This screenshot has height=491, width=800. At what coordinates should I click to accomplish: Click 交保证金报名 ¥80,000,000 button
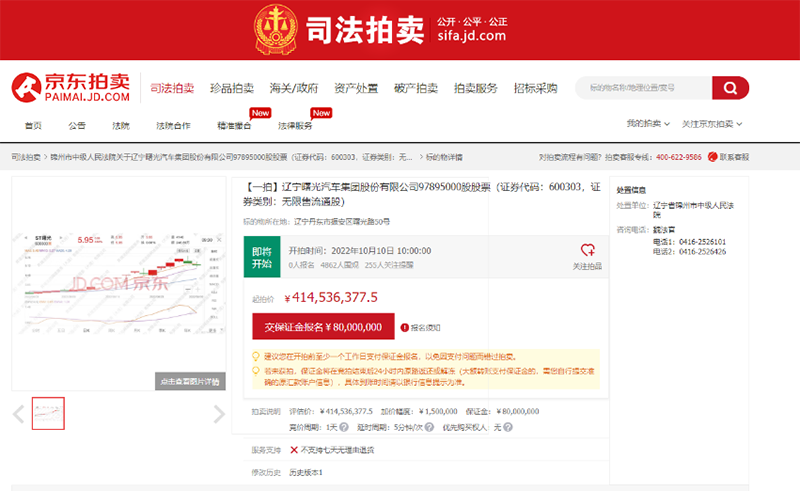pos(323,327)
